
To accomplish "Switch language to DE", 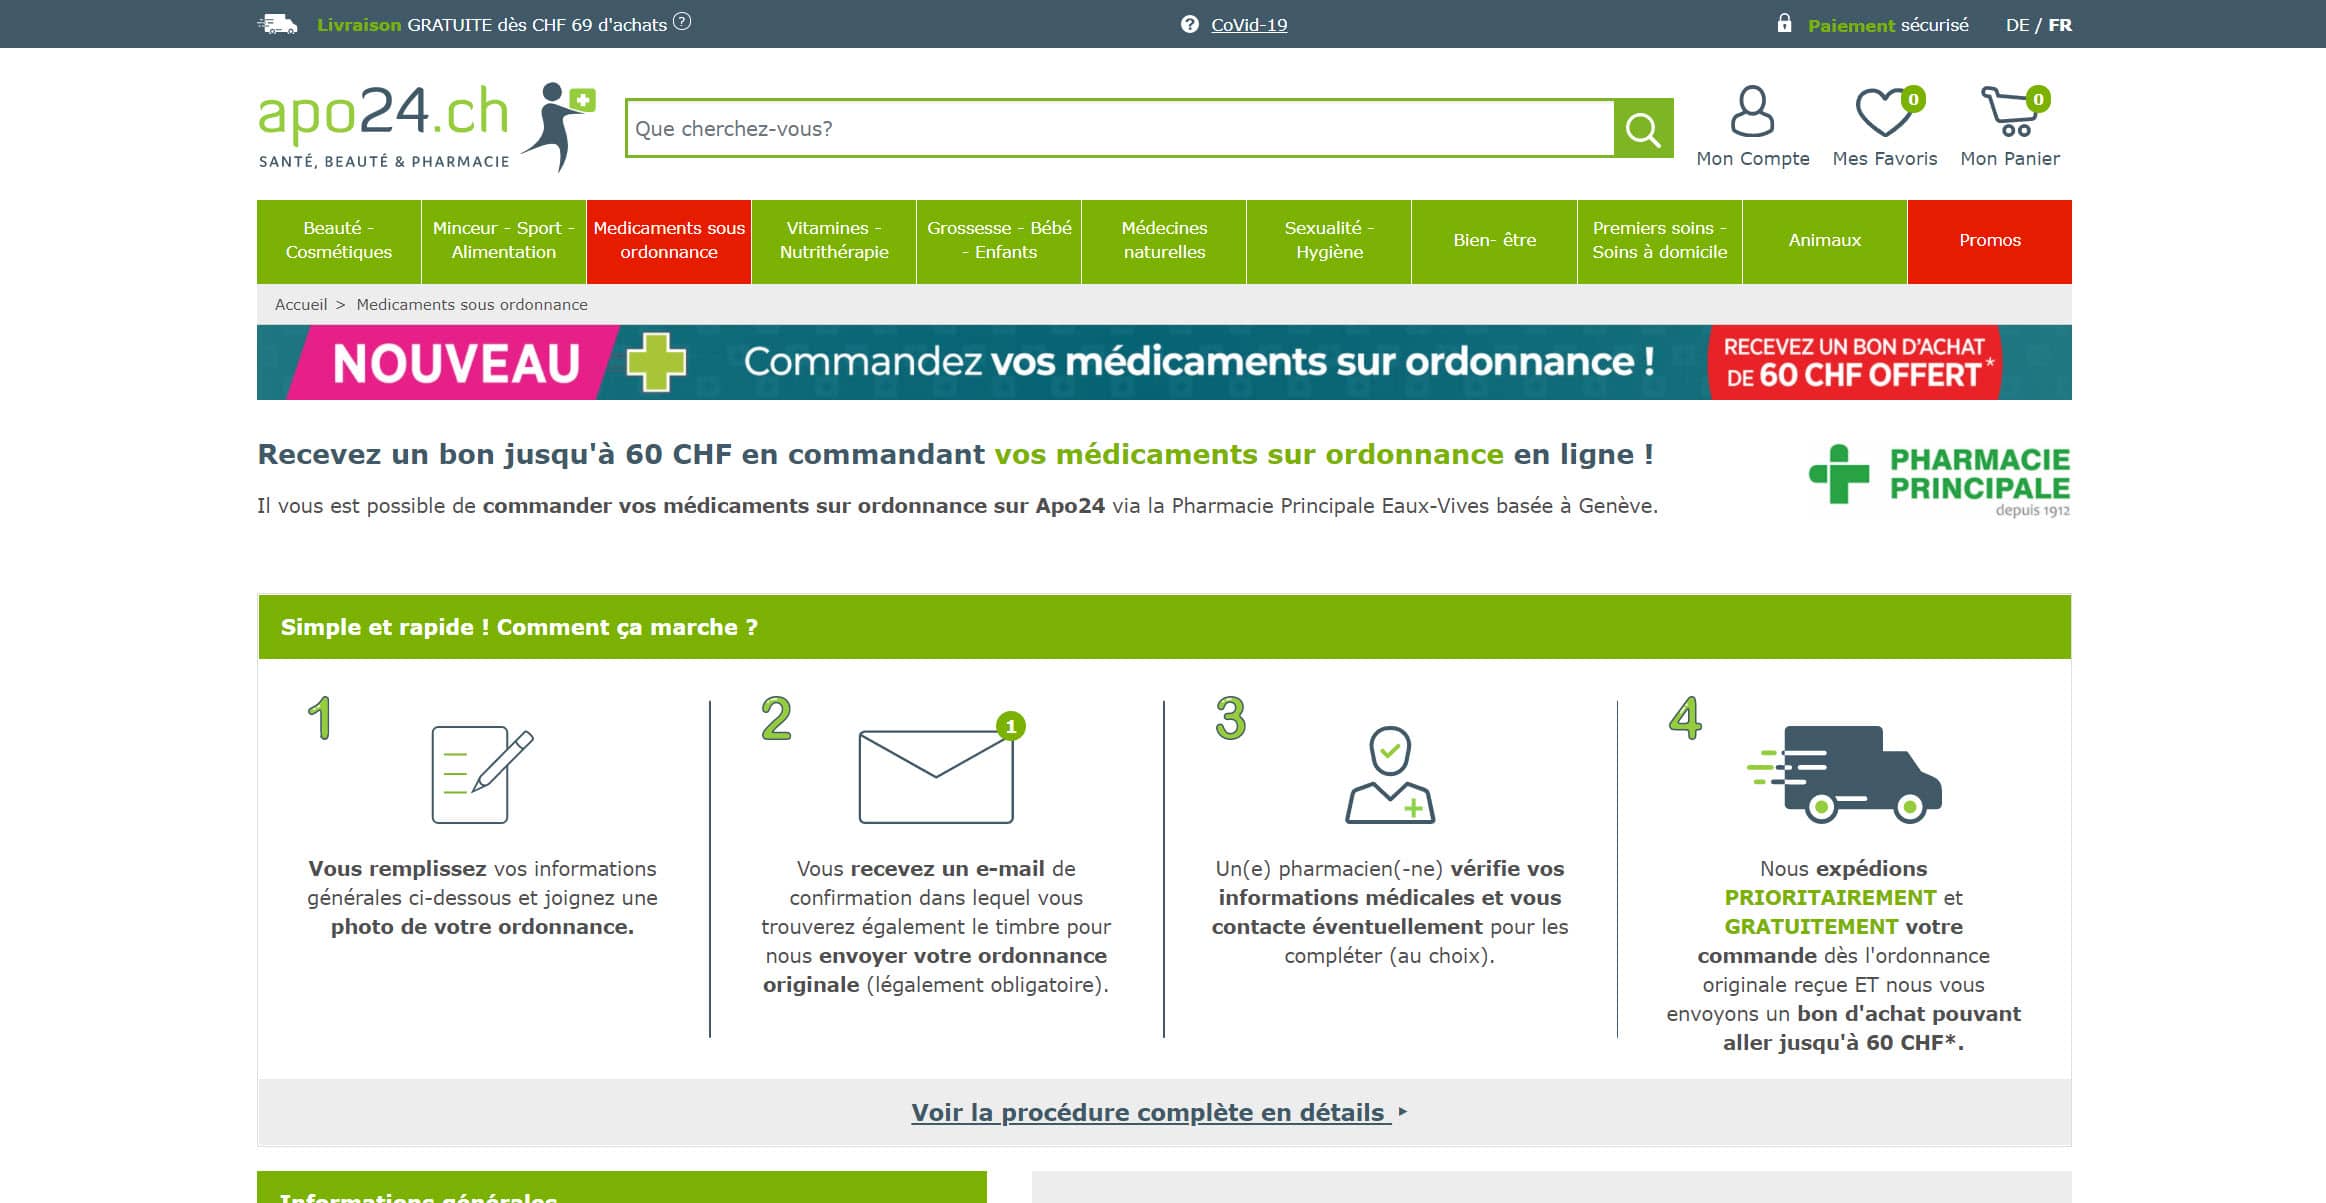I will pyautogui.click(x=2017, y=25).
